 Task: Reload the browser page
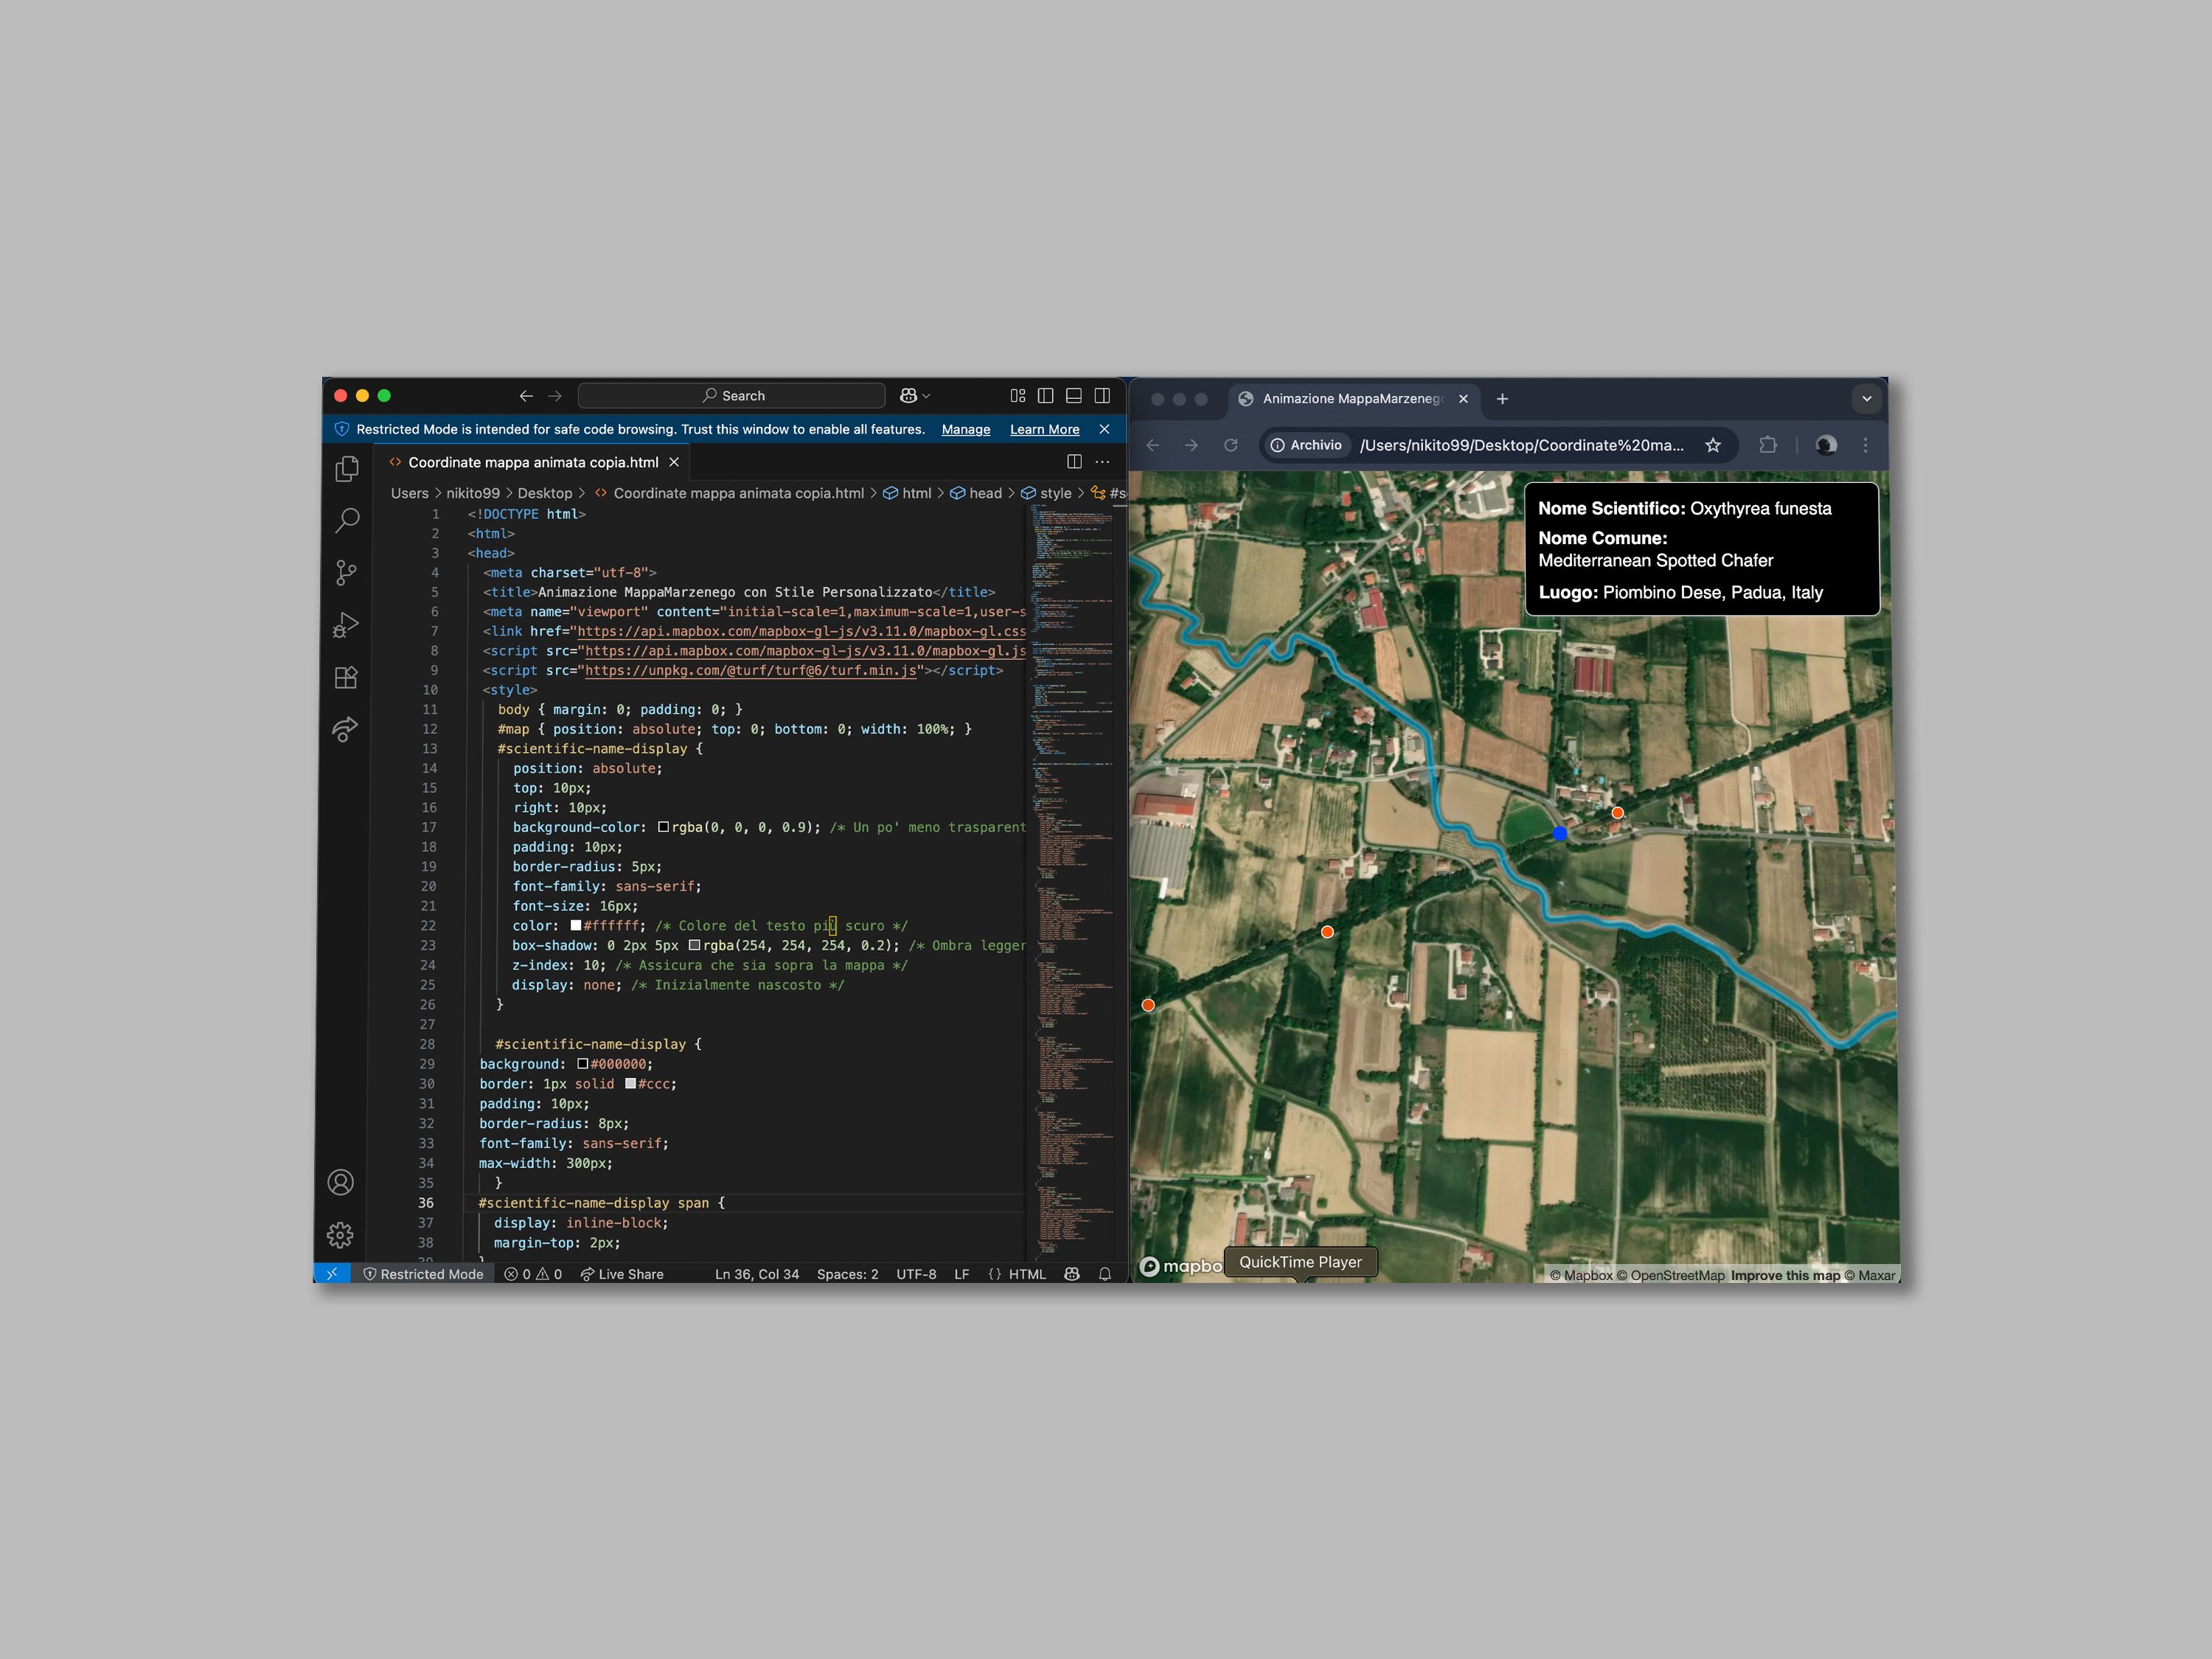pyautogui.click(x=1231, y=445)
